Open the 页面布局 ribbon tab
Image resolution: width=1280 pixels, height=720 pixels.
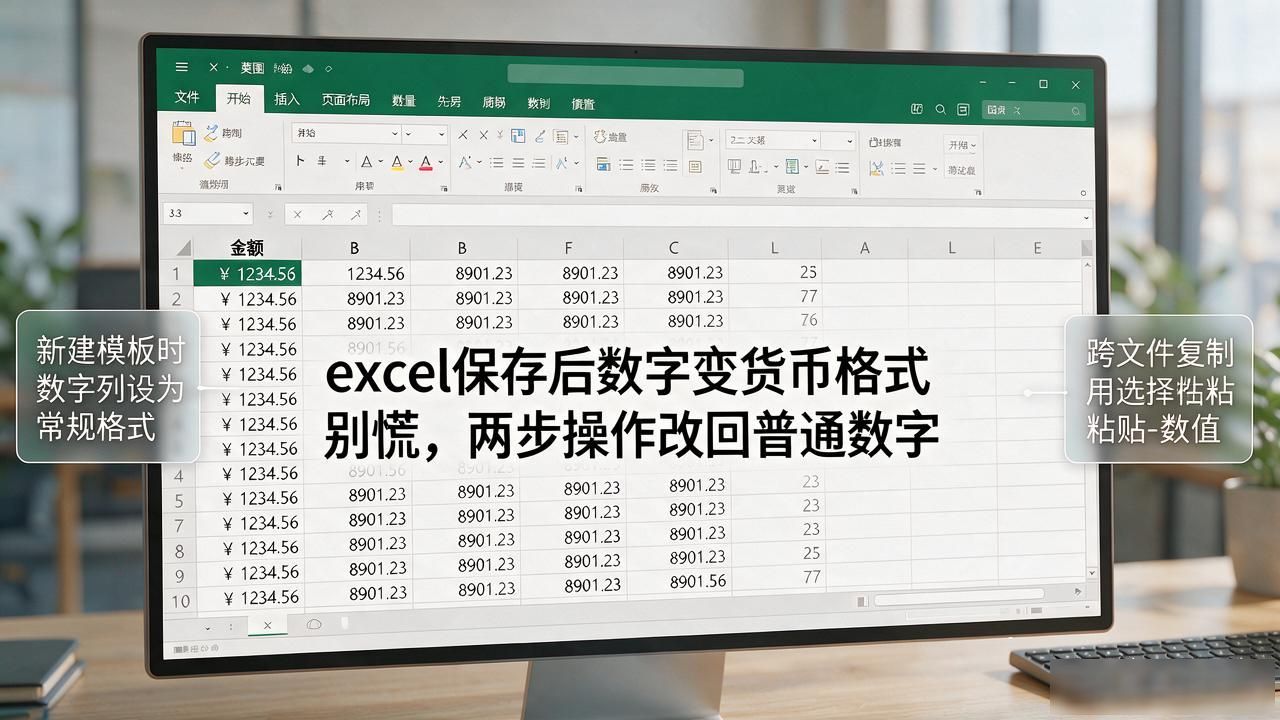pos(345,100)
